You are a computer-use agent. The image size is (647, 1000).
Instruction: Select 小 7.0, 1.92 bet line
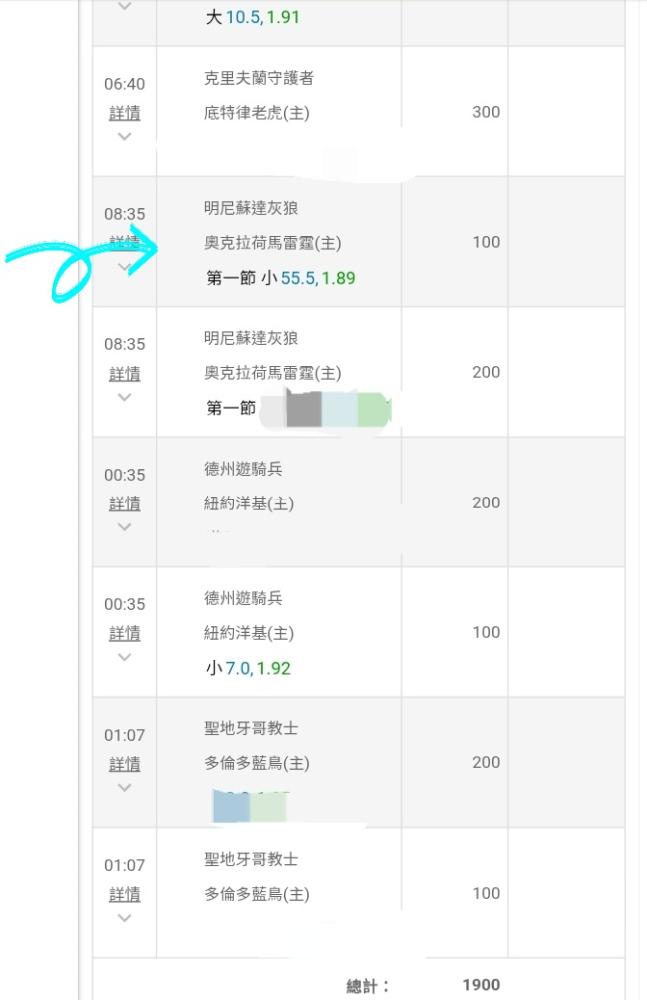pos(248,668)
